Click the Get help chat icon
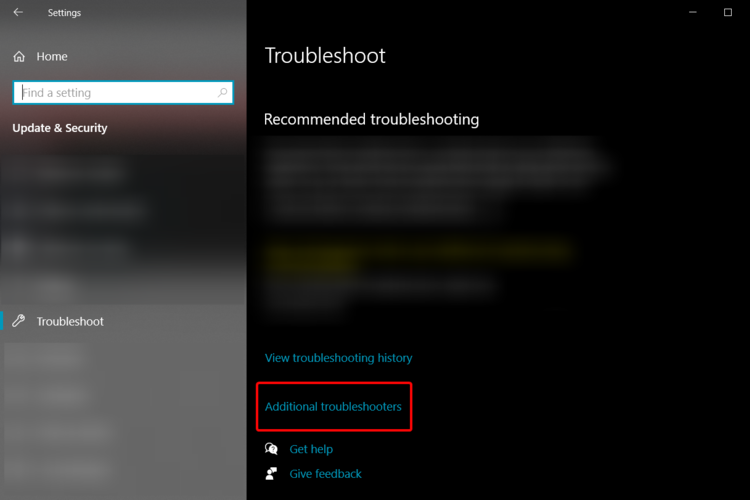The width and height of the screenshot is (750, 500). 271,449
